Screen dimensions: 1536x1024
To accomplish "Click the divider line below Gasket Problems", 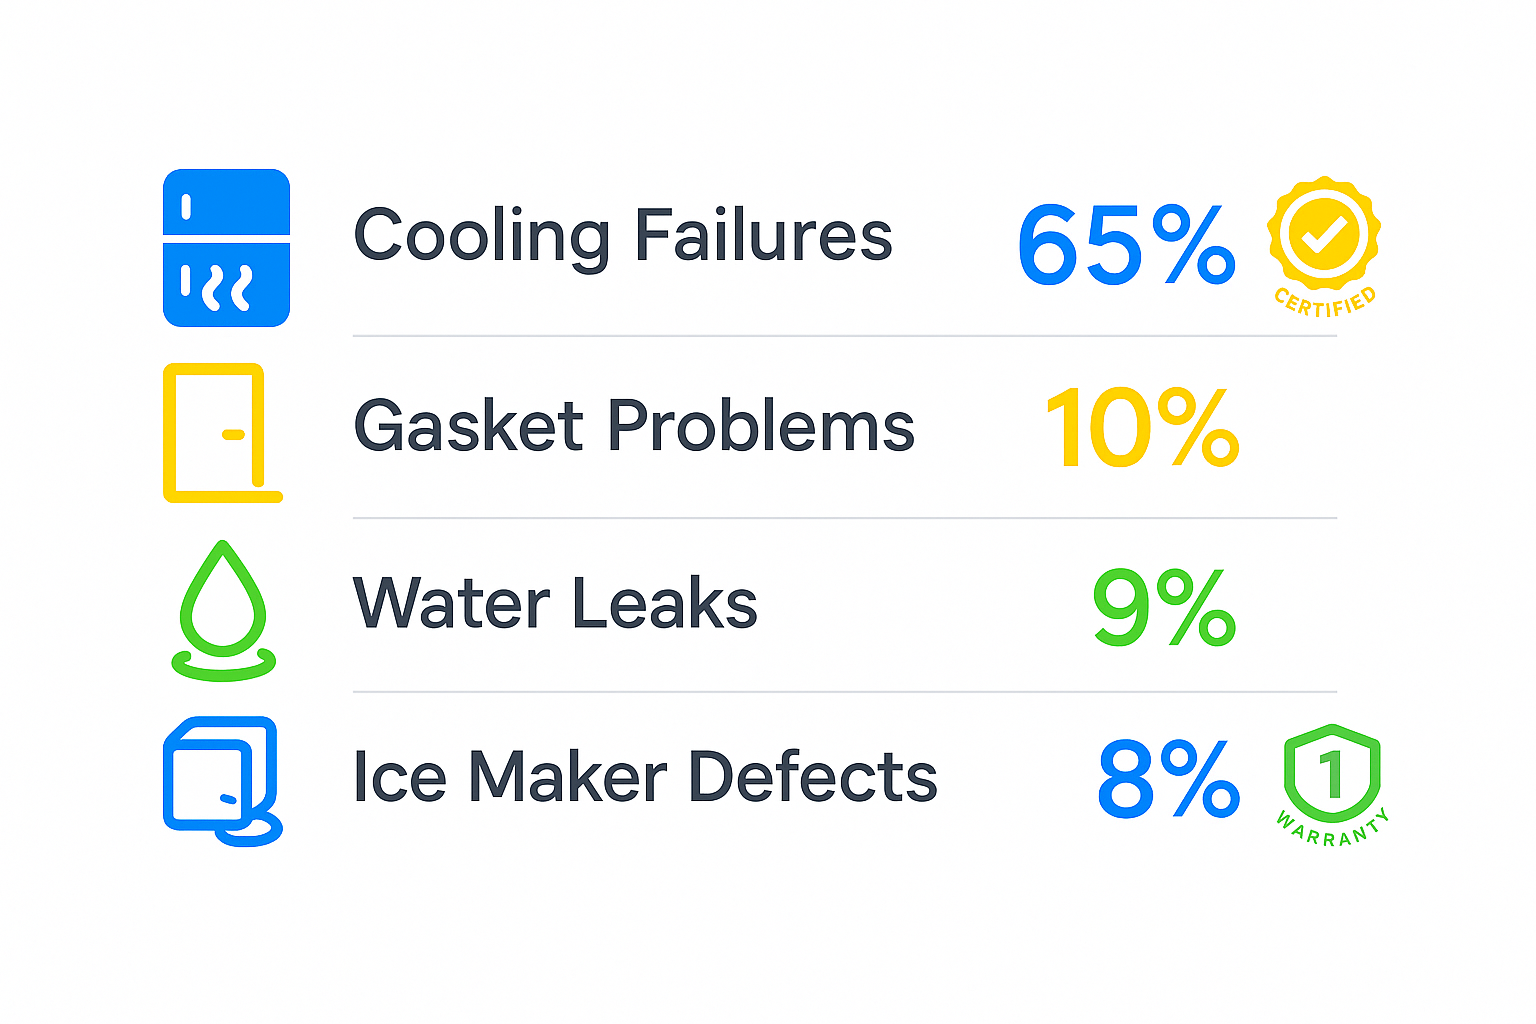I will point(844,518).
